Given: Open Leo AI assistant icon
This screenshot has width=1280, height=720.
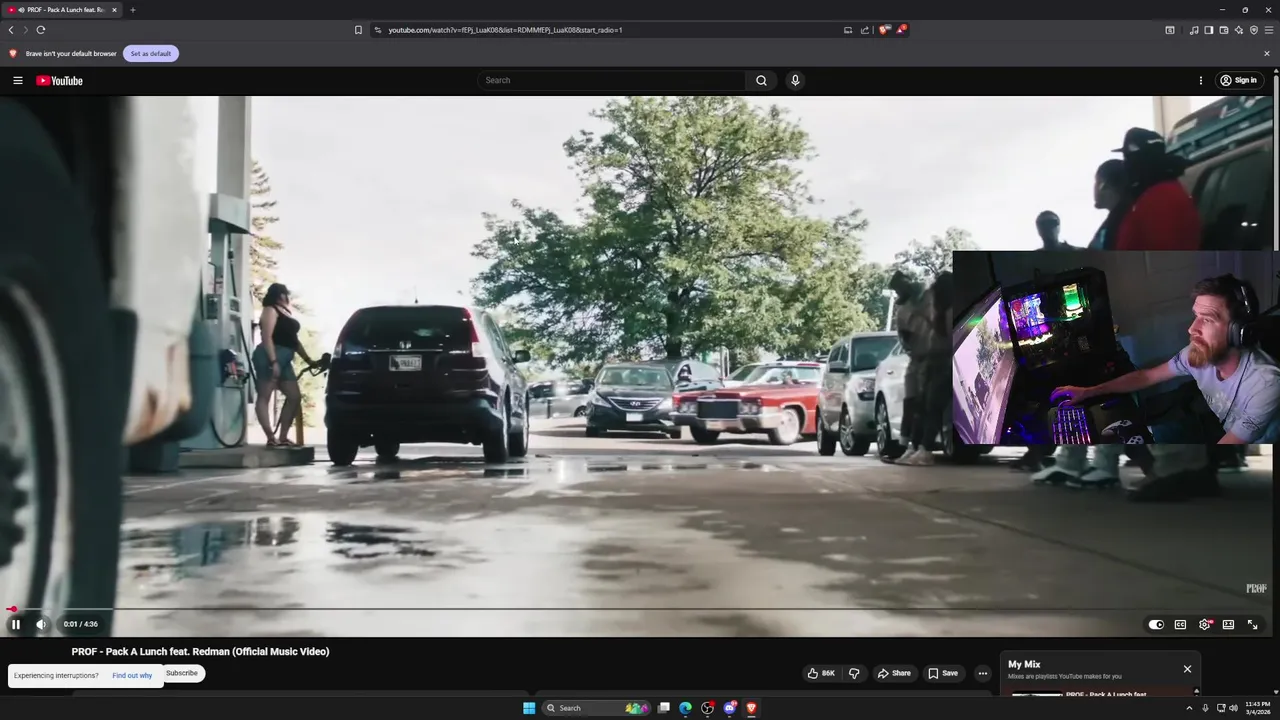Looking at the screenshot, I should 1239,30.
